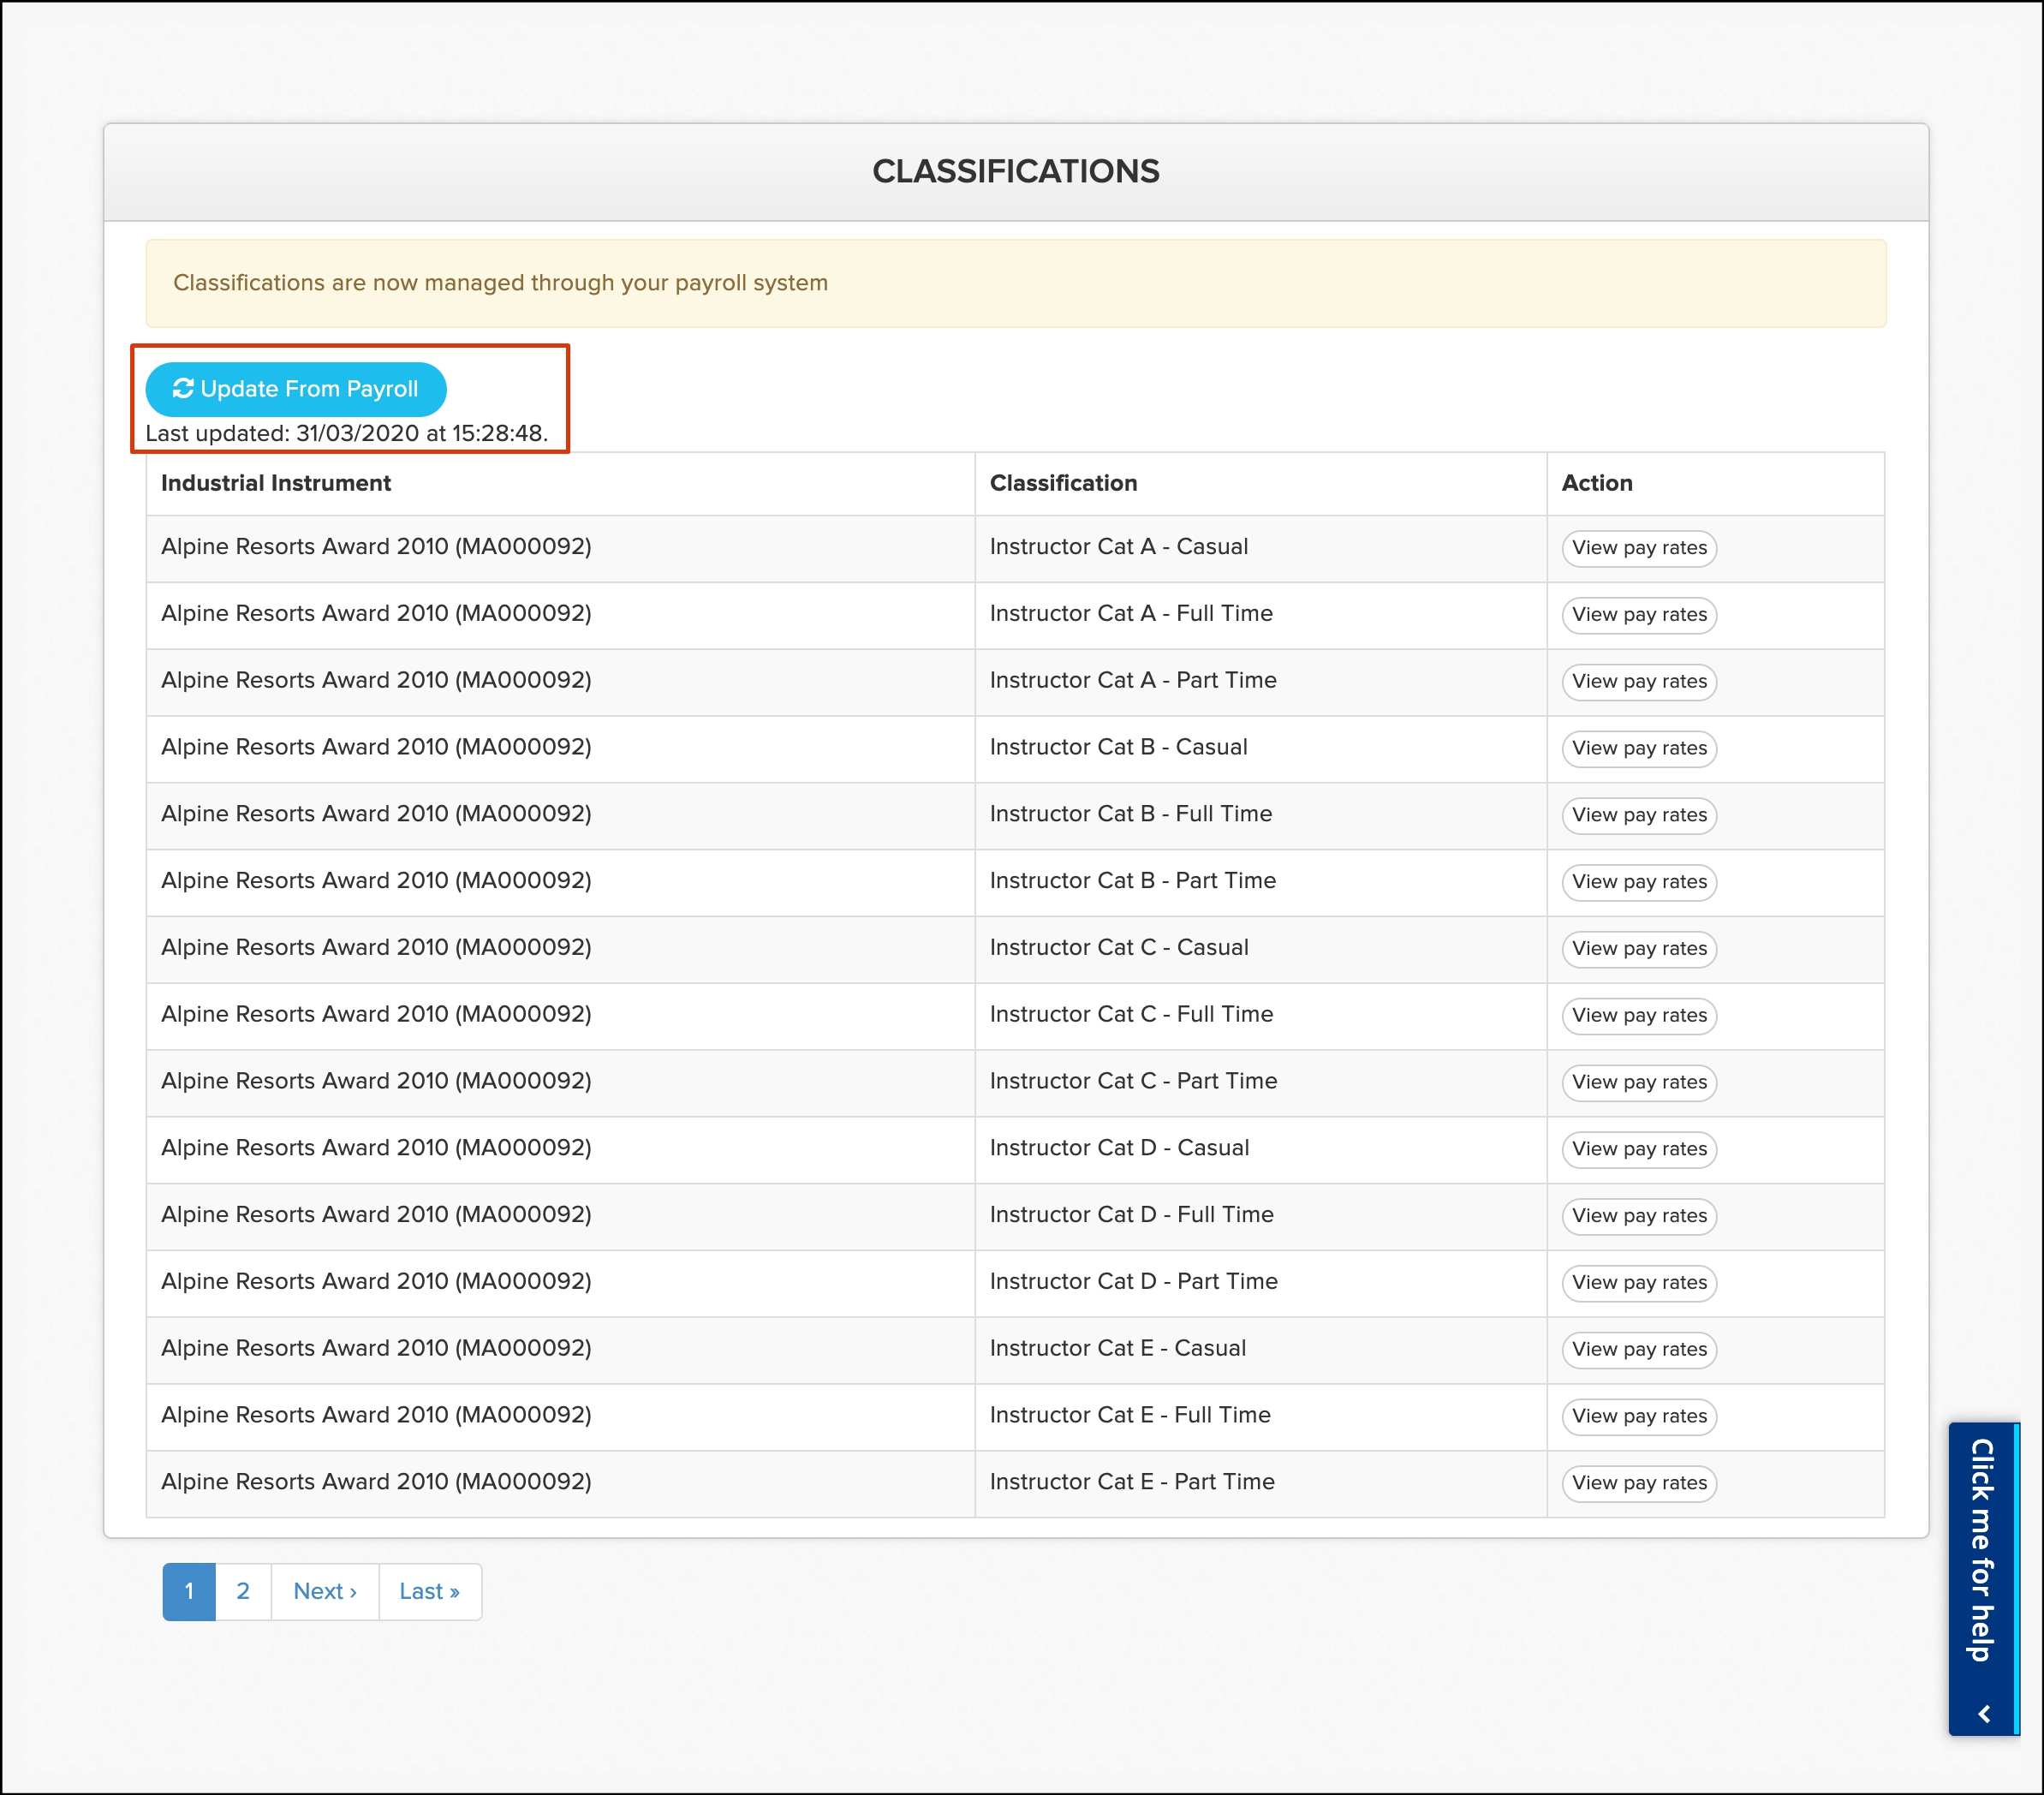Screen dimensions: 2044x1795
Task: View pay rates for Instructor Cat D - Casual
Action: click(1638, 1149)
